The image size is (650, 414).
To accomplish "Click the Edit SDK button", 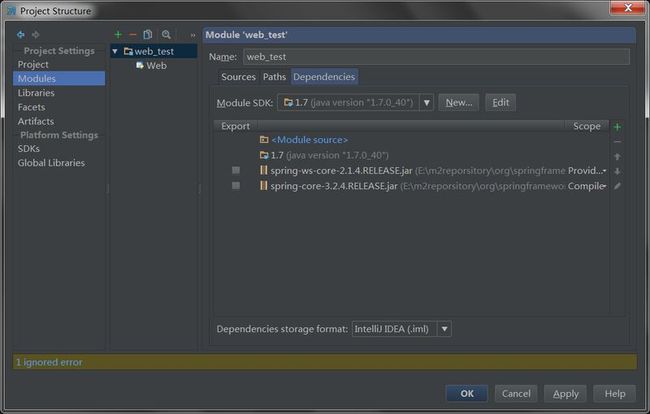I will 501,103.
